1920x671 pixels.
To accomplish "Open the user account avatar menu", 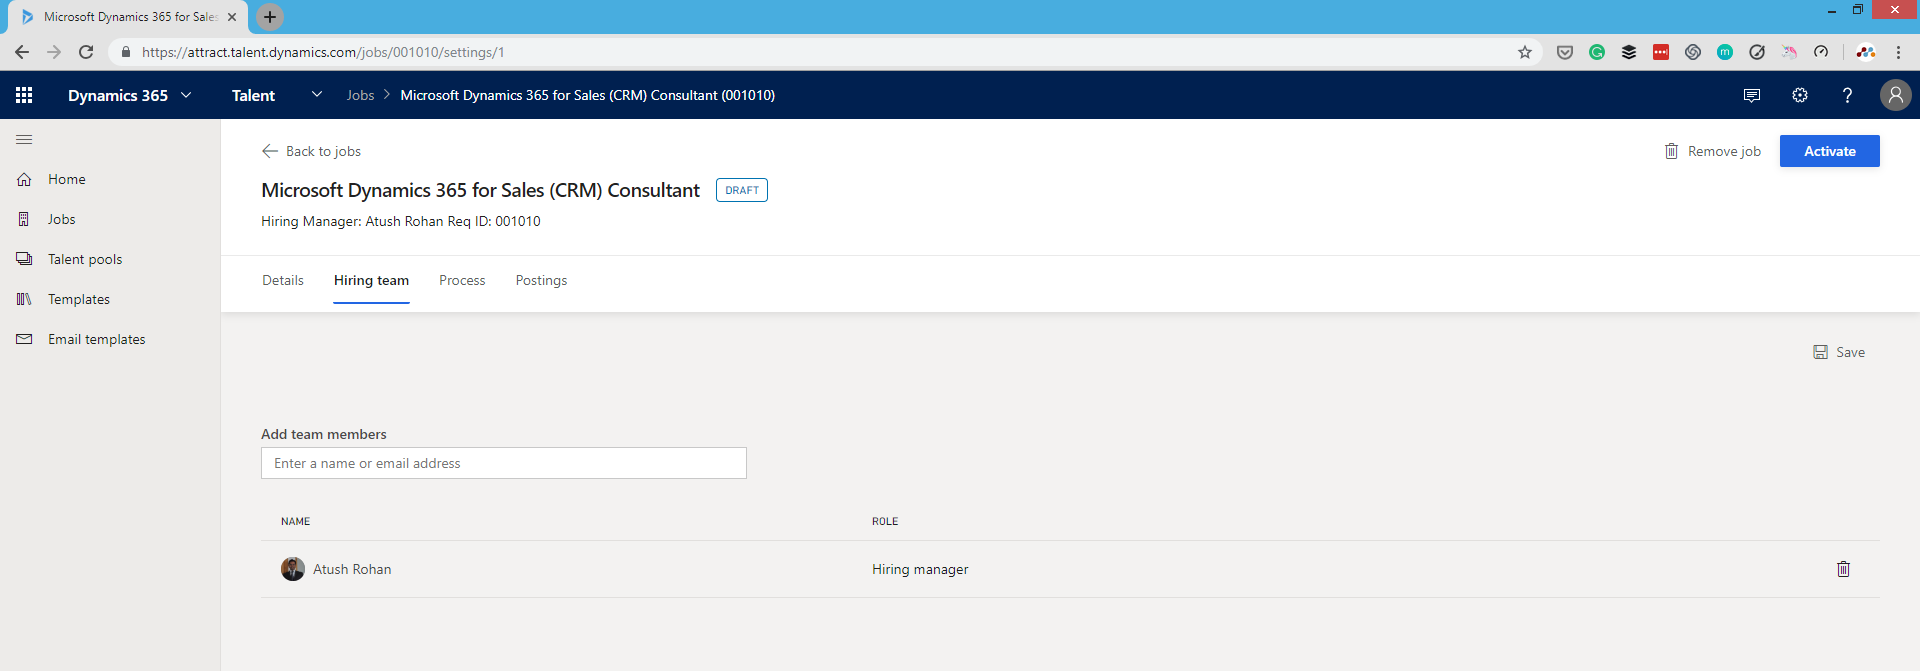I will [x=1895, y=95].
